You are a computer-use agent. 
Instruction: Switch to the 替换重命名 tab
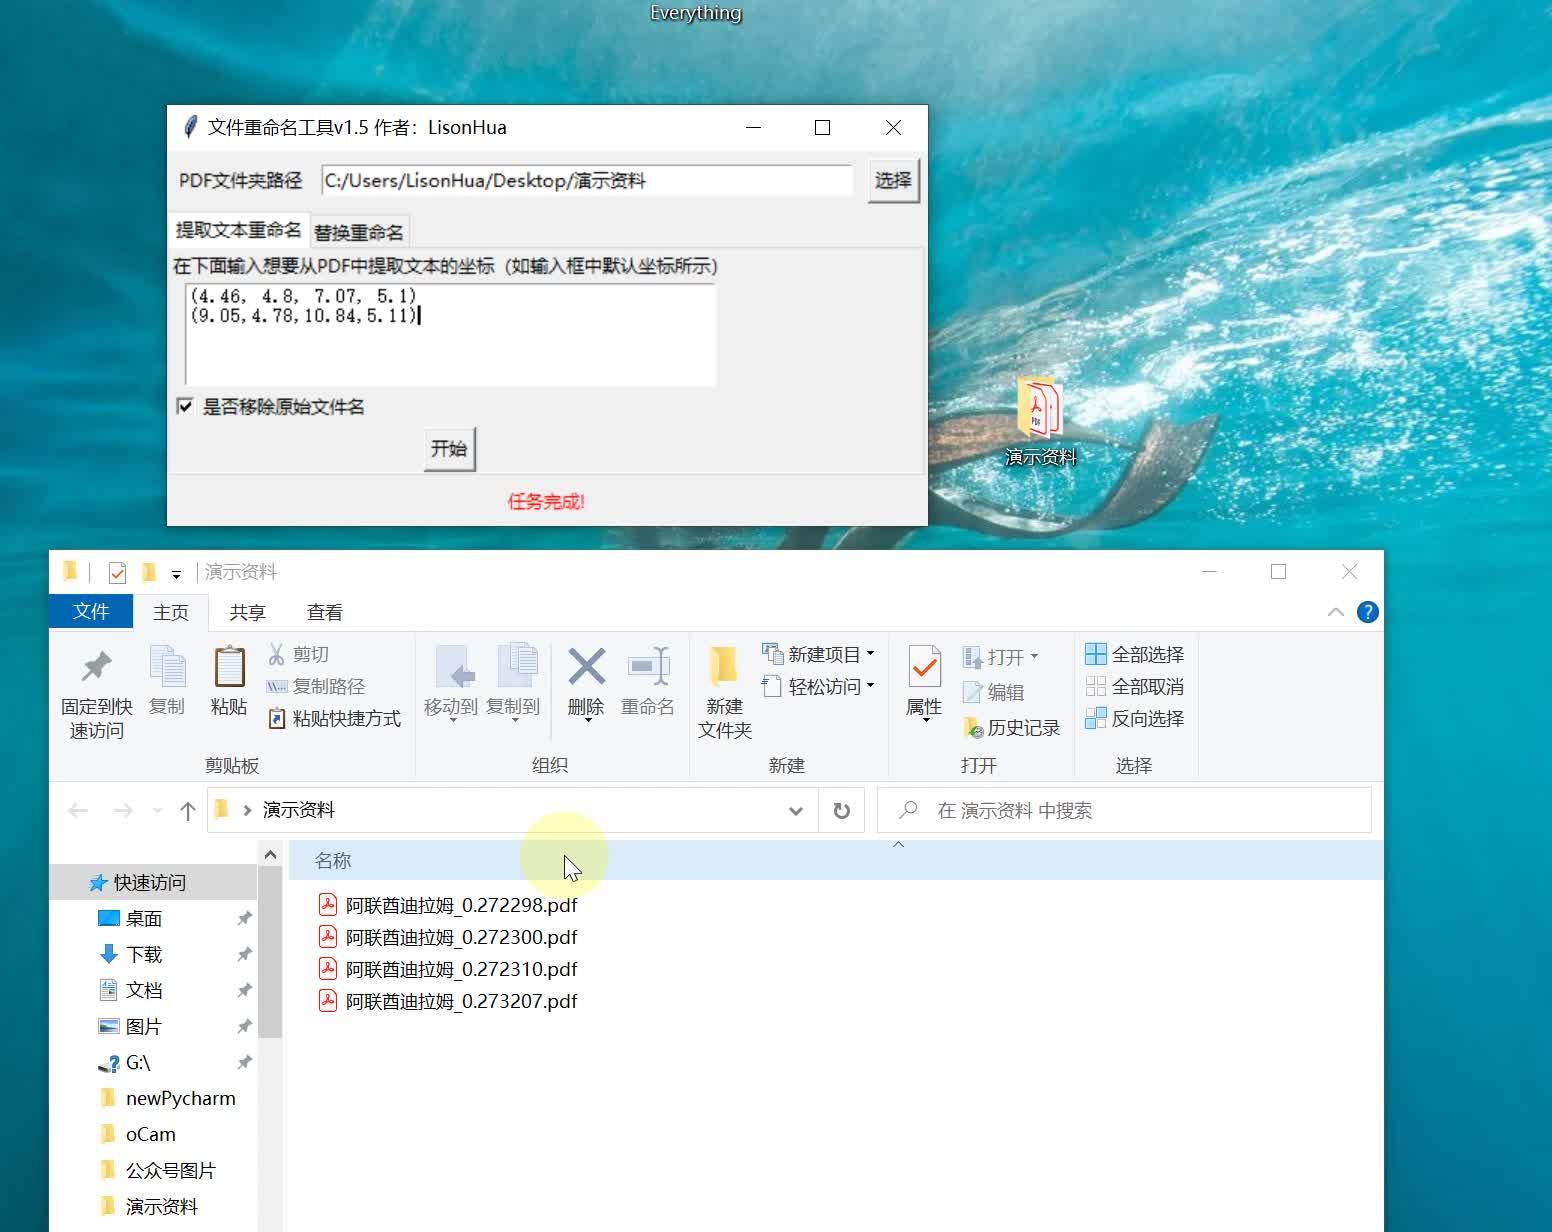[358, 229]
